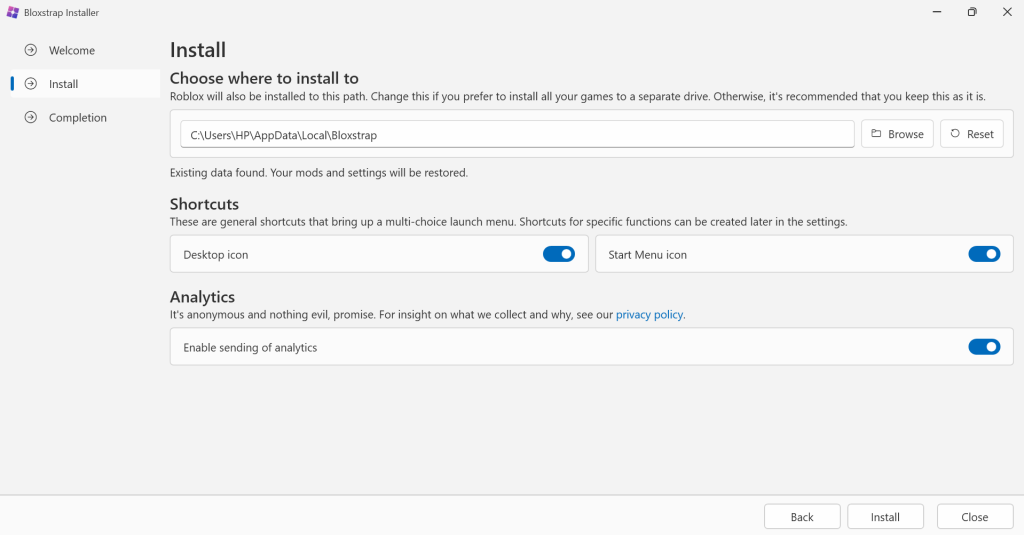Click the circular arrow icon on the Reset button
This screenshot has height=535, width=1024.
tap(955, 133)
